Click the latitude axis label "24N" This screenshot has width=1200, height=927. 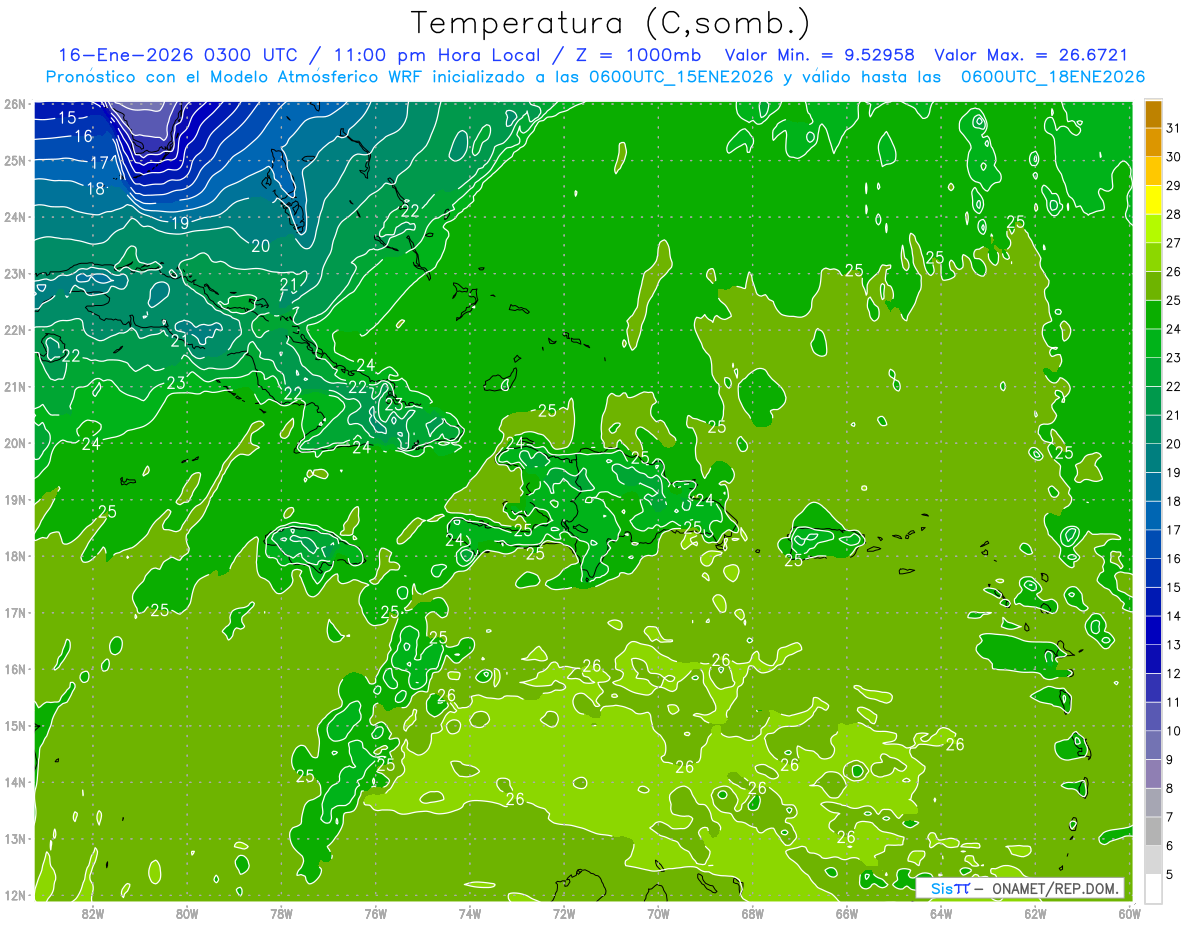click(14, 217)
